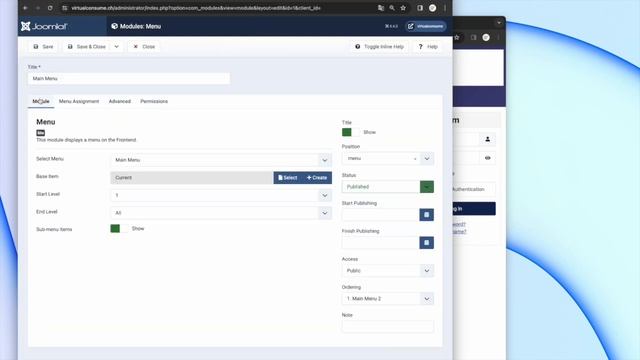This screenshot has width=640, height=360.
Task: Expand the Select Menu dropdown
Action: pyautogui.click(x=325, y=160)
